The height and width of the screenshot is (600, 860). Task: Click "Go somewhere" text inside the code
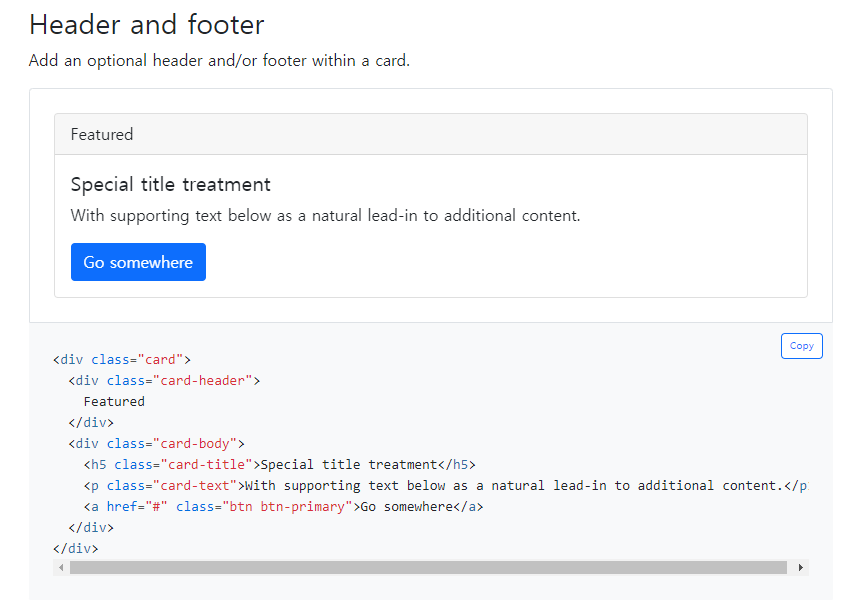(x=407, y=506)
